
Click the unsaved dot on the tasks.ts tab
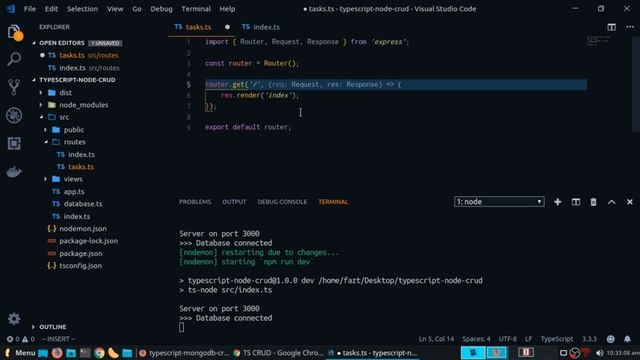click(x=227, y=27)
